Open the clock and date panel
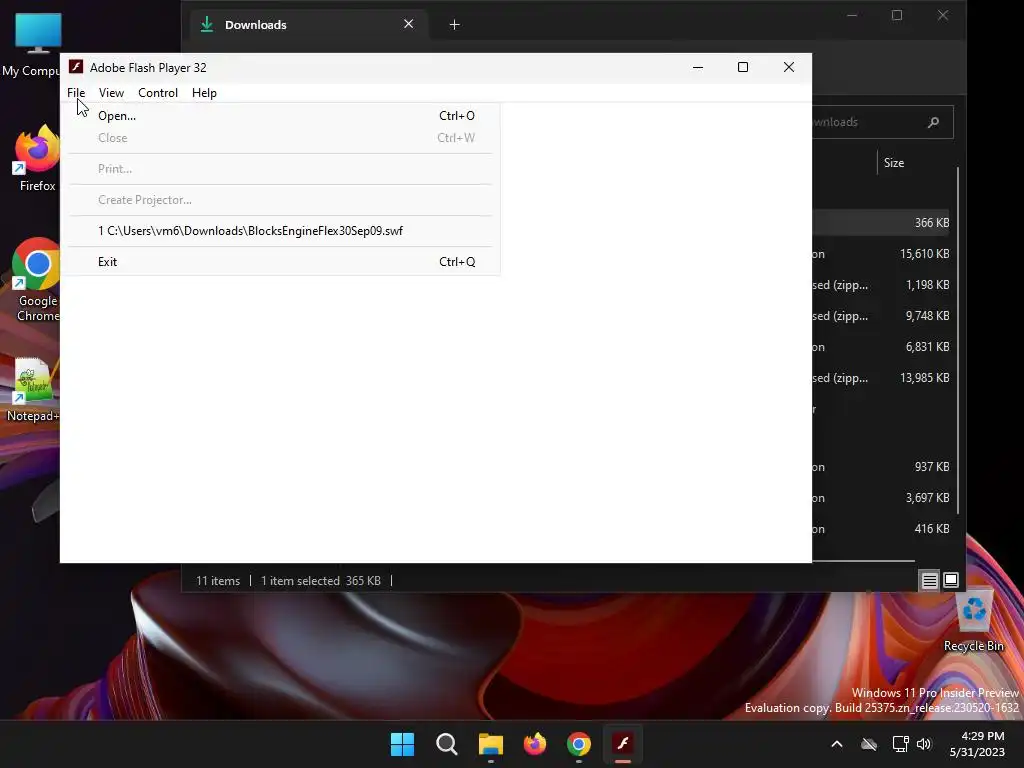The height and width of the screenshot is (768, 1024). [x=977, y=744]
